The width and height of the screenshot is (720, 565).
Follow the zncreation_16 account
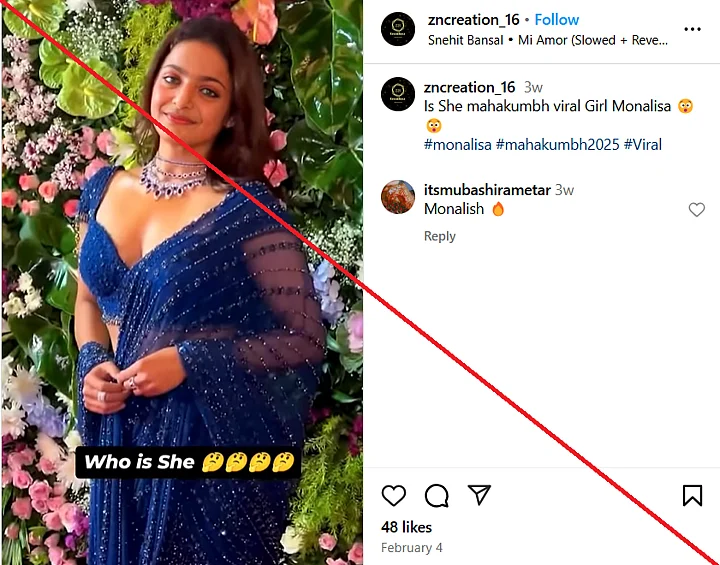click(x=557, y=19)
